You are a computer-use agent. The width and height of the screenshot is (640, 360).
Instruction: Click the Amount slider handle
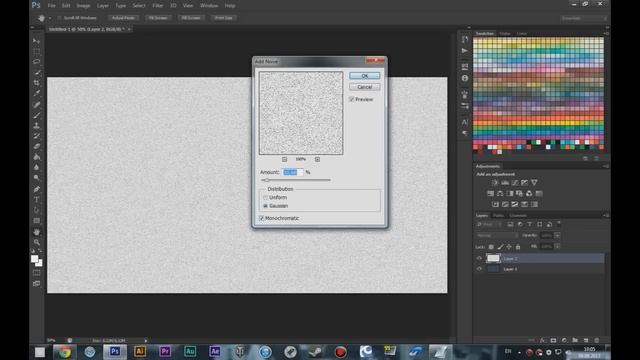[267, 180]
